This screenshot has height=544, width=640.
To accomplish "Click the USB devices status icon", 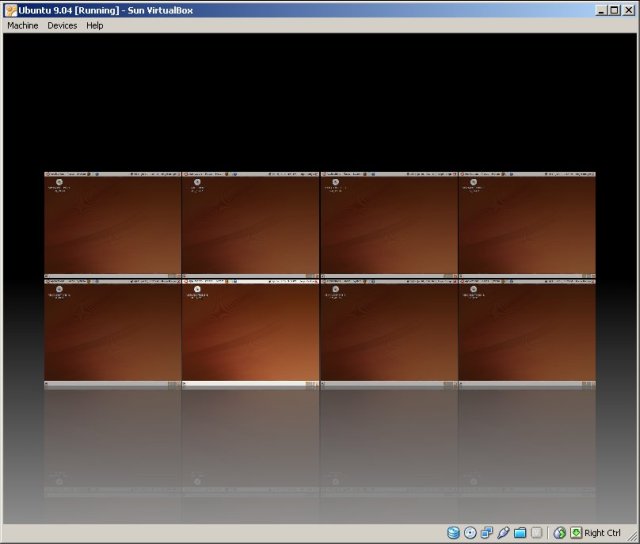I will click(x=503, y=533).
